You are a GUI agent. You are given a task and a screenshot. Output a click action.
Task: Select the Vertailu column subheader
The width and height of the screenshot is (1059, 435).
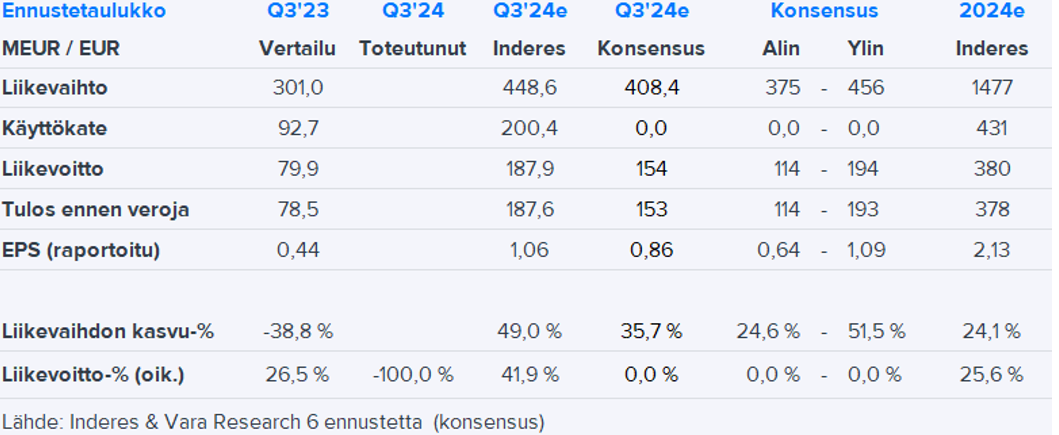pos(297,48)
